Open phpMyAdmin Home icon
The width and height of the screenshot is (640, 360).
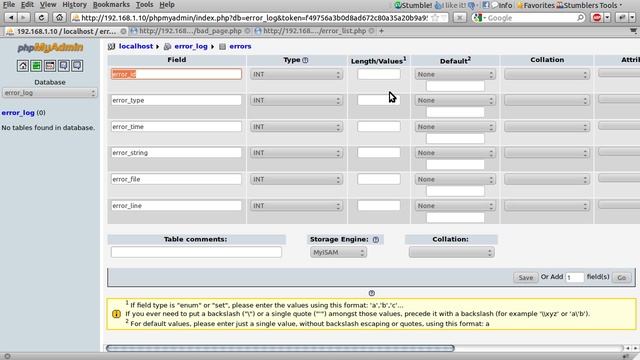coord(23,66)
